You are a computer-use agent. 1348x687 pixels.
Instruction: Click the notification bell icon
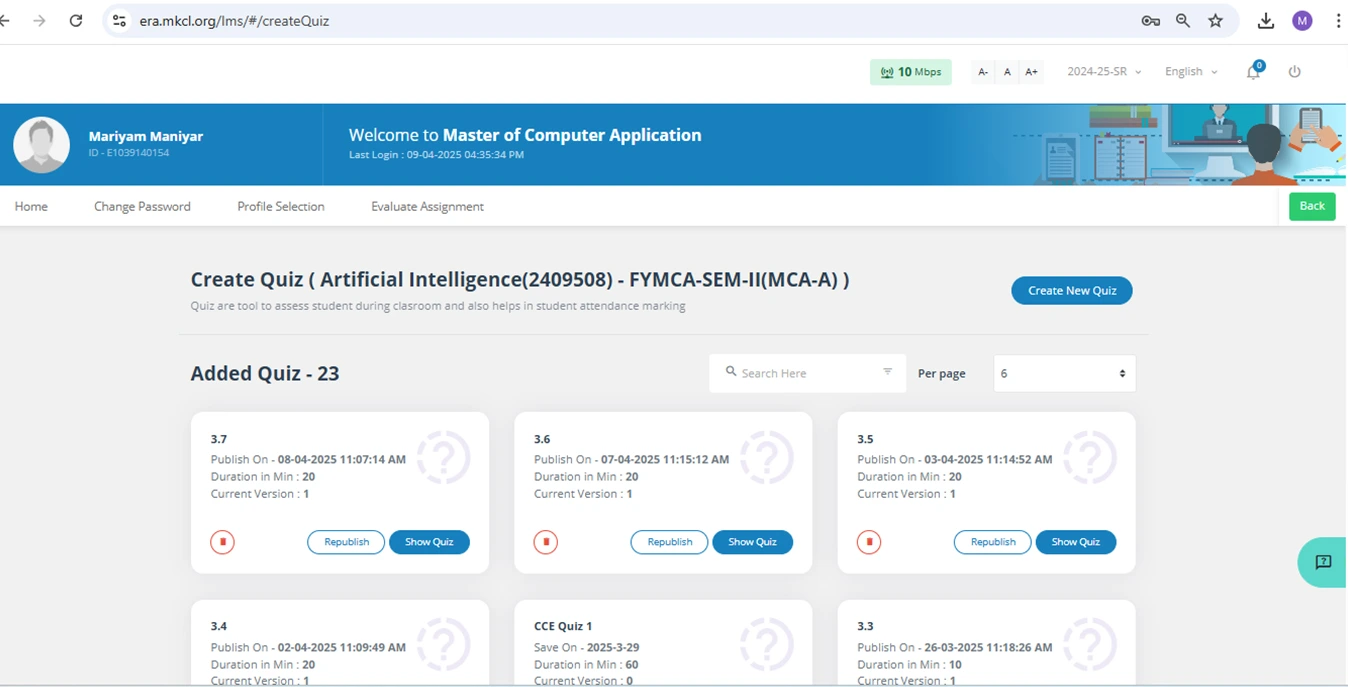pyautogui.click(x=1253, y=72)
